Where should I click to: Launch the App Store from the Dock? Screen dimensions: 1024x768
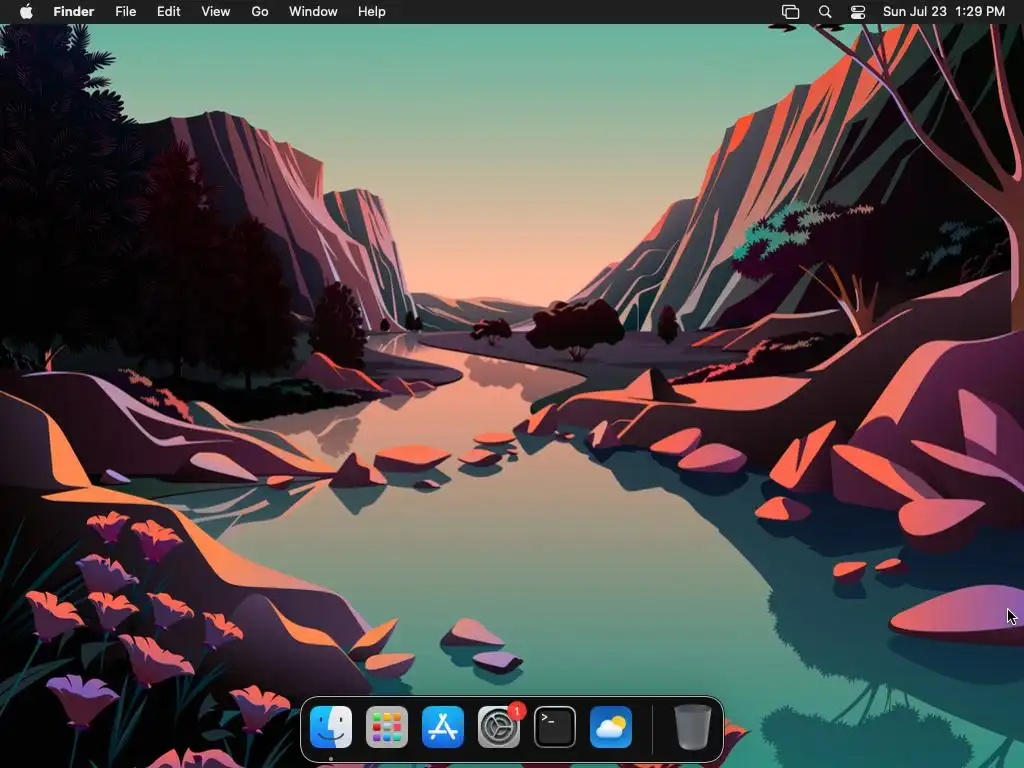[443, 727]
